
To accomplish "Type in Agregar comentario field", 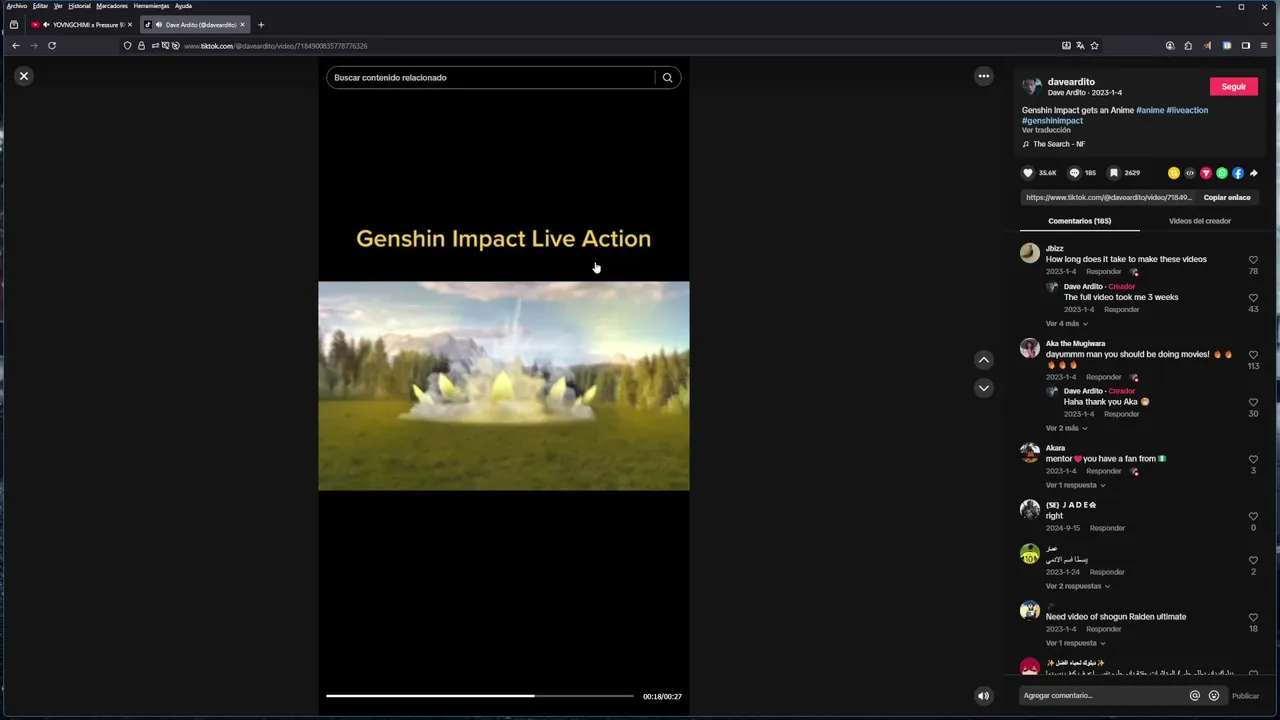I will (x=1100, y=696).
